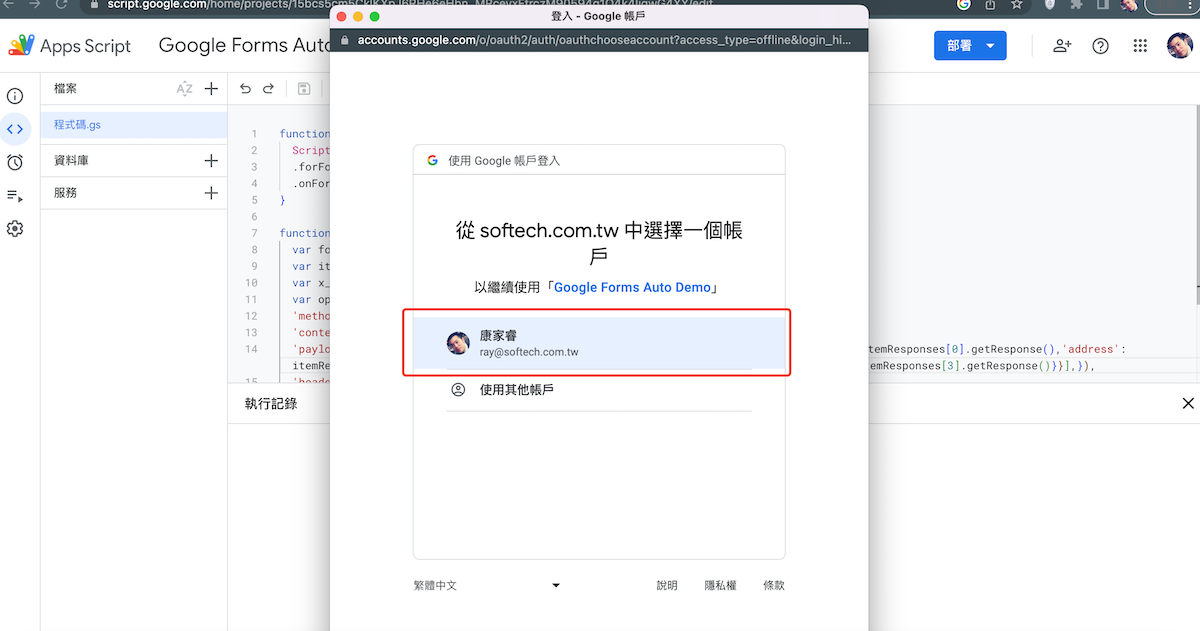
Task: Select the 程式碼.gs file
Action: click(134, 125)
